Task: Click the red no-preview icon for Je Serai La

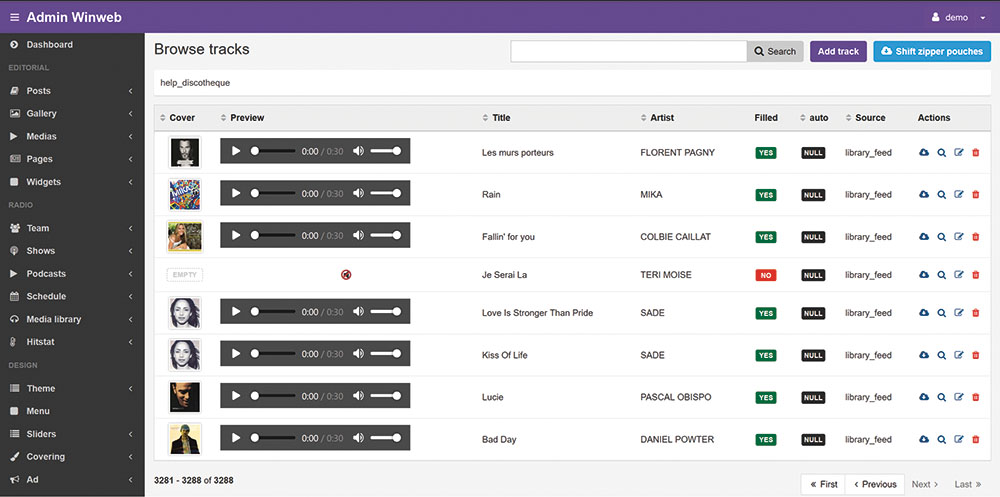Action: click(x=346, y=275)
